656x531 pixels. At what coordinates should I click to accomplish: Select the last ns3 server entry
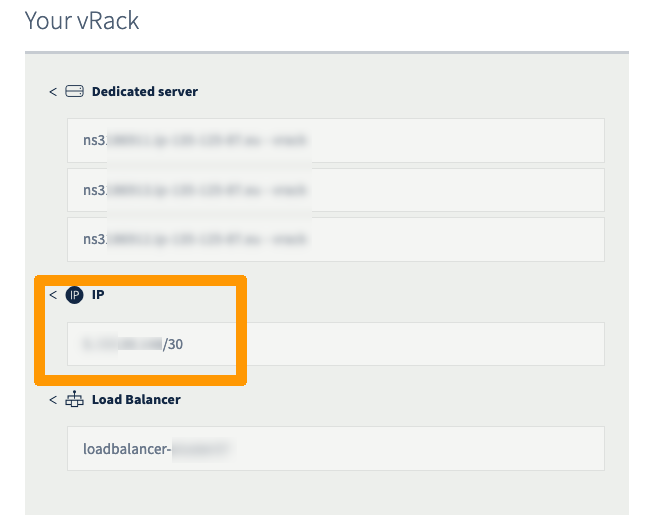335,238
